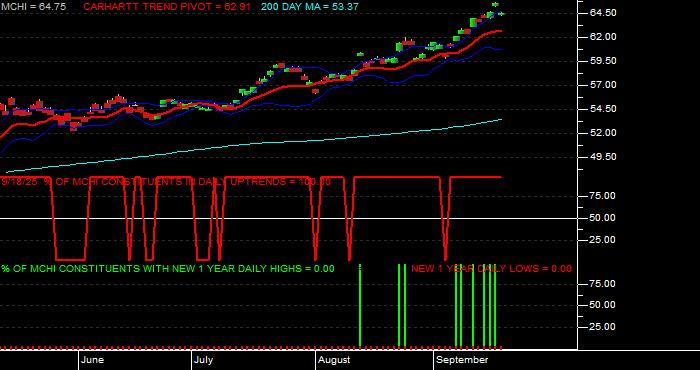Select the September month marker on timeline
Screen dimensions: 700x370
click(x=462, y=360)
